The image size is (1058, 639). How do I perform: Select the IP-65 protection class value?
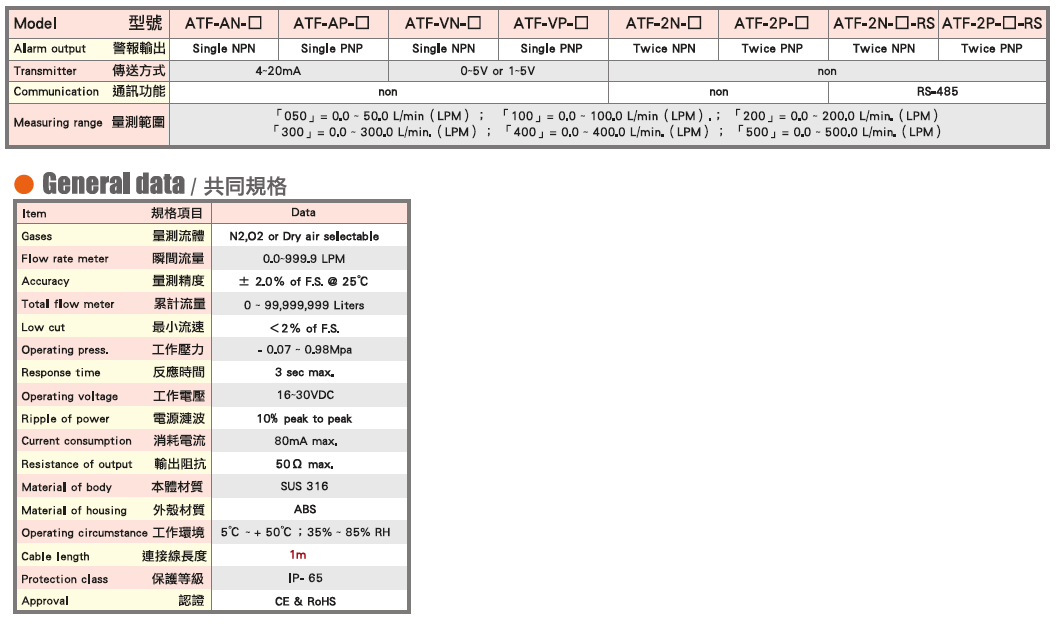pyautogui.click(x=305, y=578)
